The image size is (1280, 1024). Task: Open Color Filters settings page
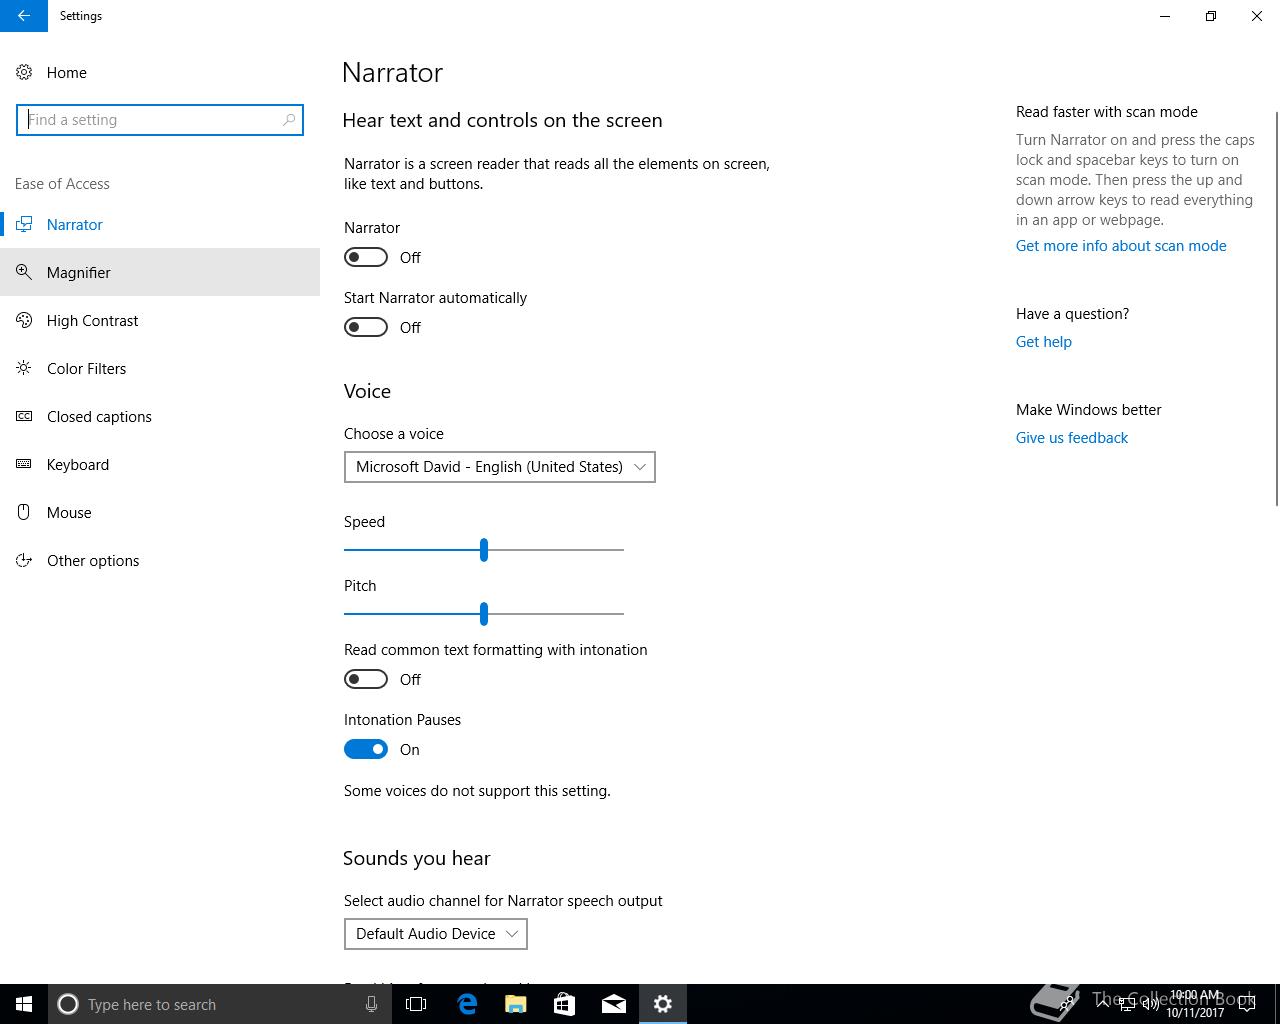tap(160, 368)
